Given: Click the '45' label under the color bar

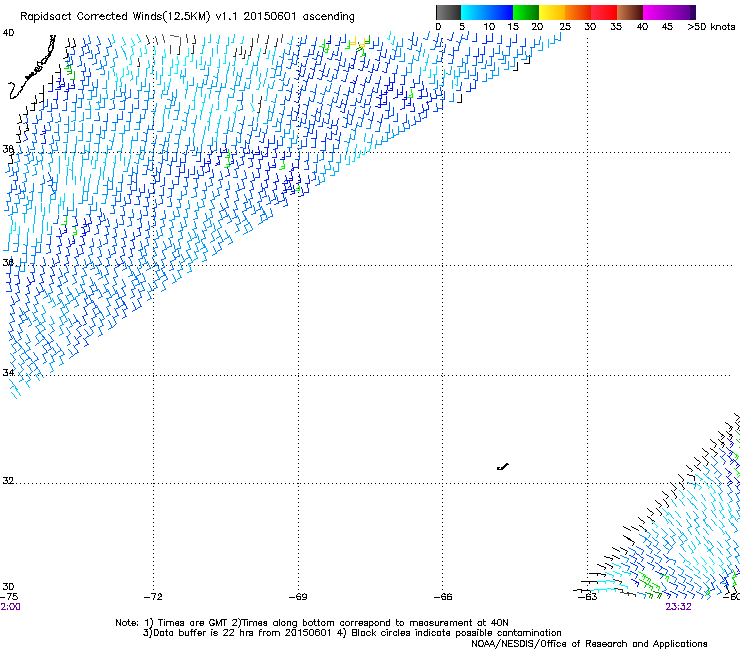Looking at the screenshot, I should [x=667, y=27].
